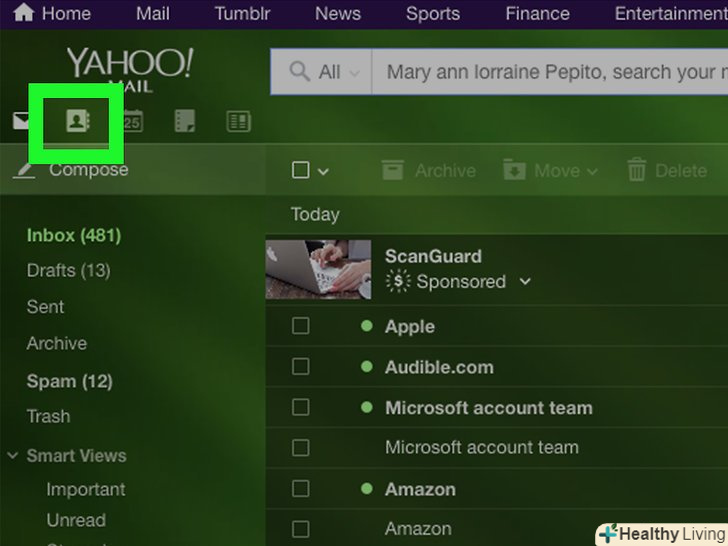Open the Entertainment tab in top bar
Image resolution: width=728 pixels, height=546 pixels.
point(671,13)
